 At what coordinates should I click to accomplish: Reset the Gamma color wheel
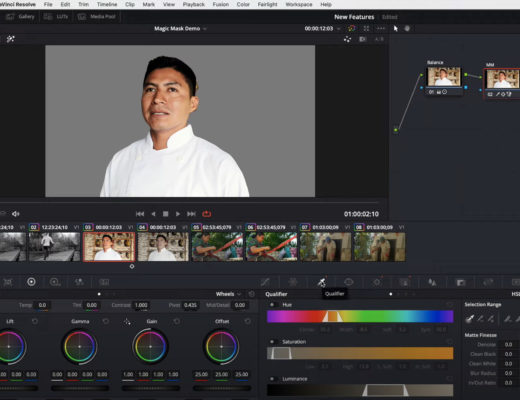tap(106, 321)
